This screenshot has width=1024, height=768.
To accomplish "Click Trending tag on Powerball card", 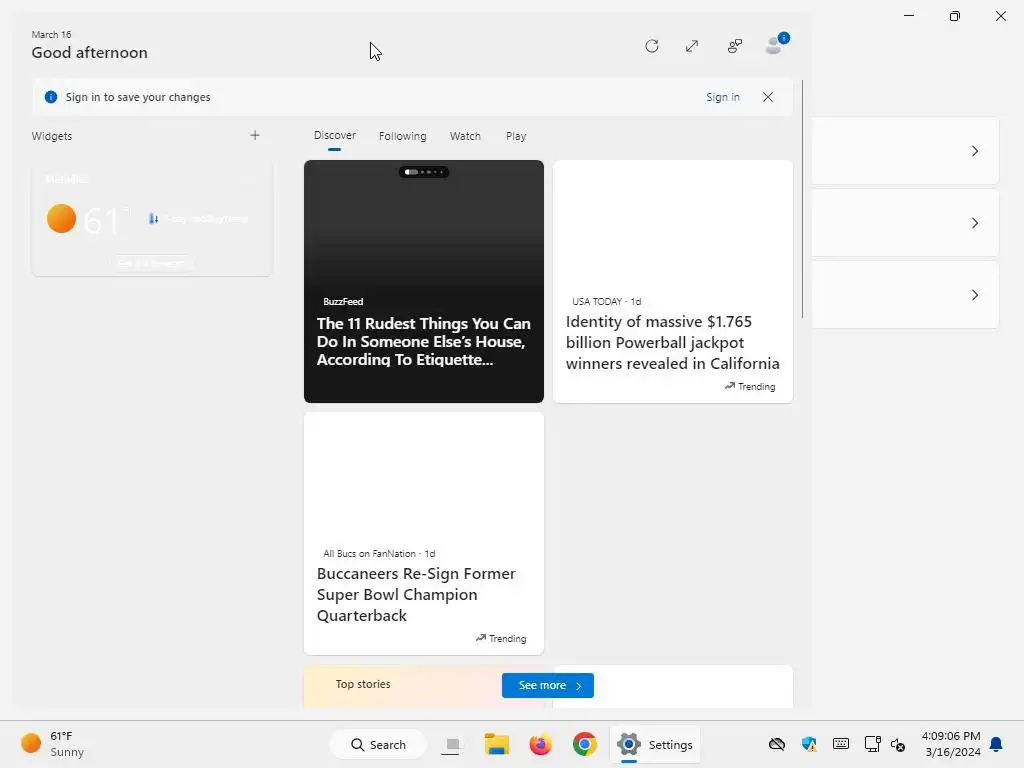I will (x=750, y=387).
